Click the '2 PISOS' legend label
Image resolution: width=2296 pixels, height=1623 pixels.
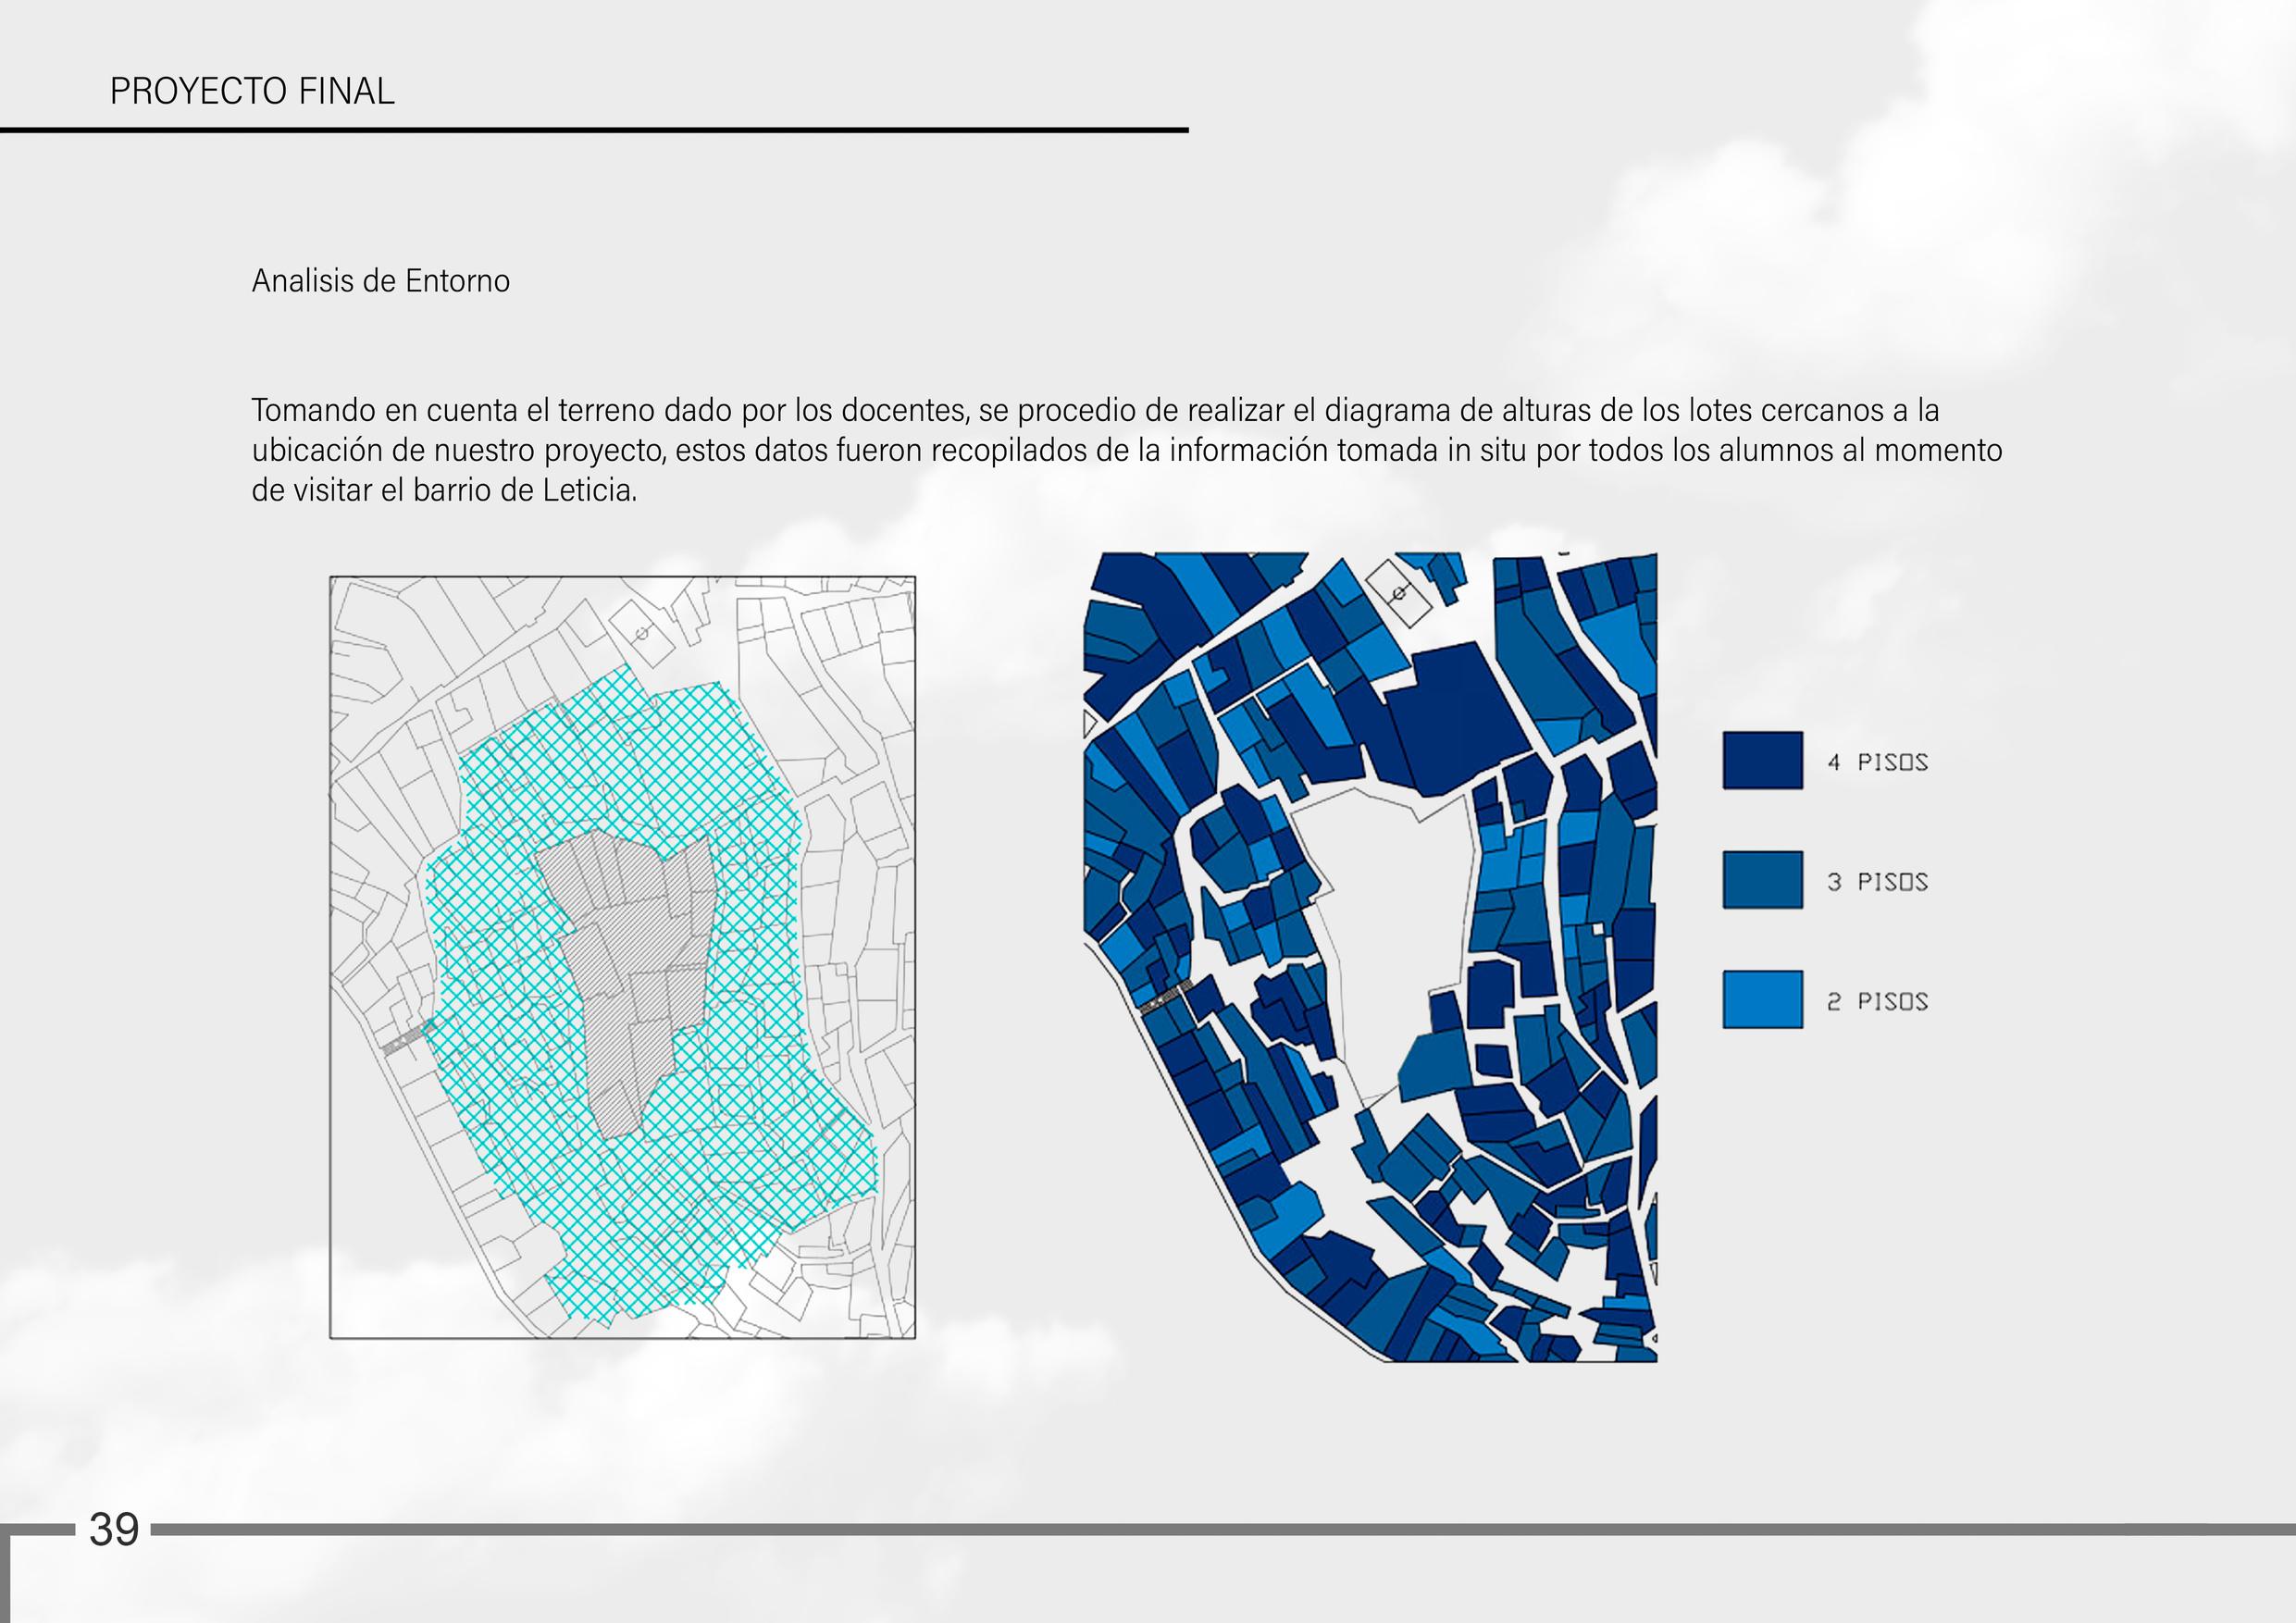point(1877,1001)
